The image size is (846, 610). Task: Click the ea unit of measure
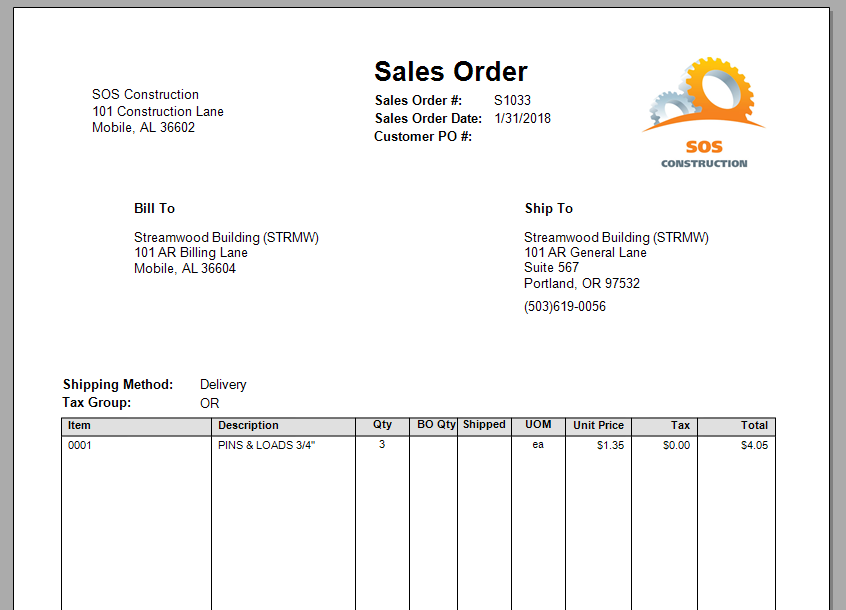(x=538, y=445)
